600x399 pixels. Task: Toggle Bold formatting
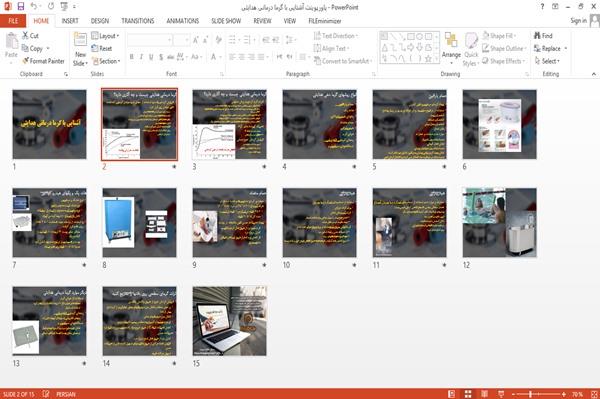pyautogui.click(x=131, y=57)
